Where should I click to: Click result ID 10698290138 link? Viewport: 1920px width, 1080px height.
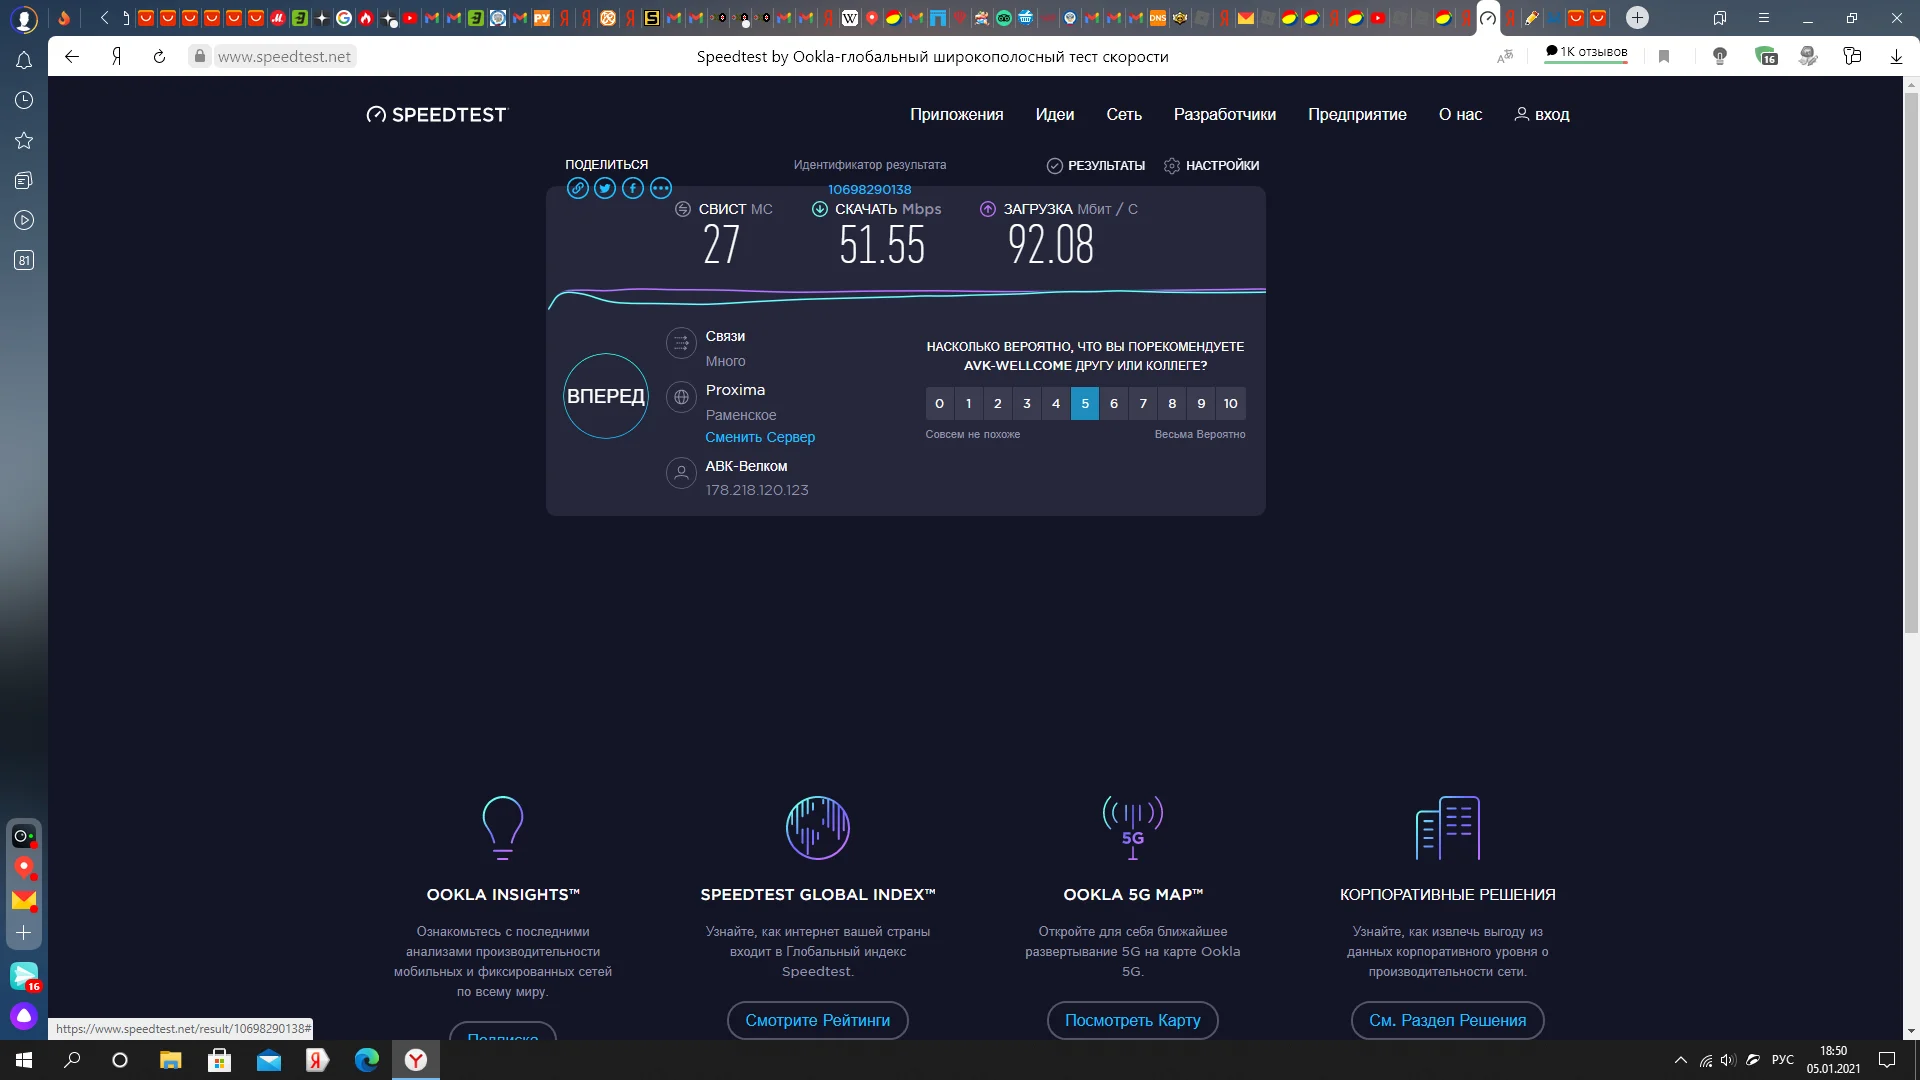[x=869, y=190]
